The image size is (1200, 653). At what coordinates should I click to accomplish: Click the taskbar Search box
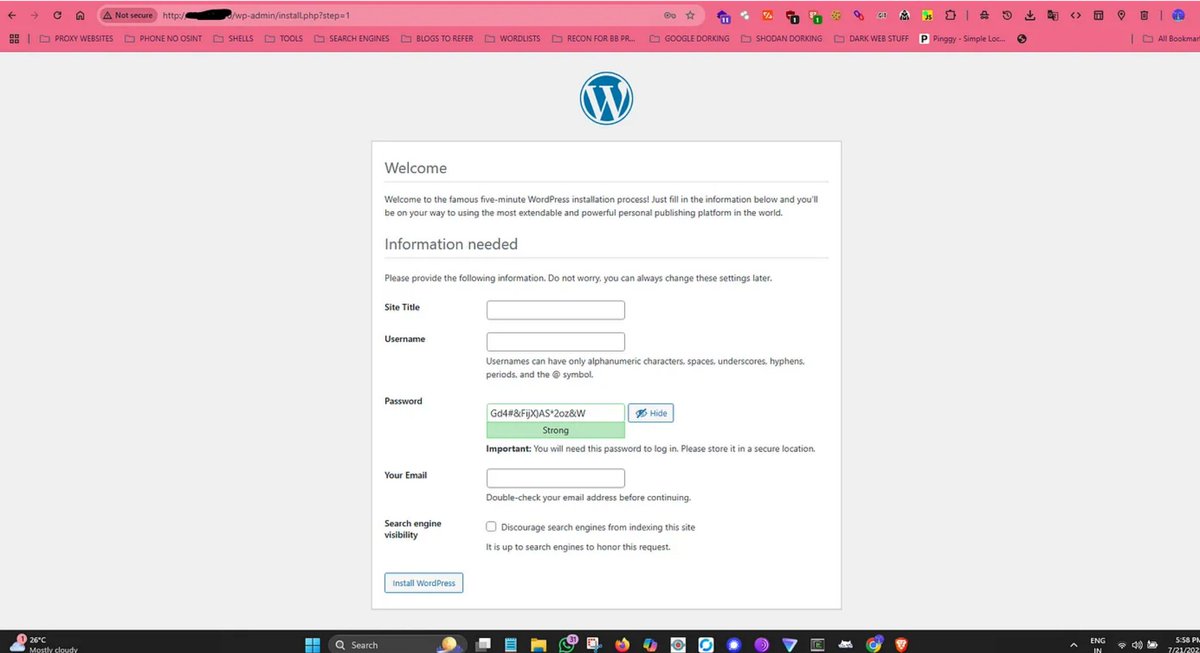click(x=397, y=644)
